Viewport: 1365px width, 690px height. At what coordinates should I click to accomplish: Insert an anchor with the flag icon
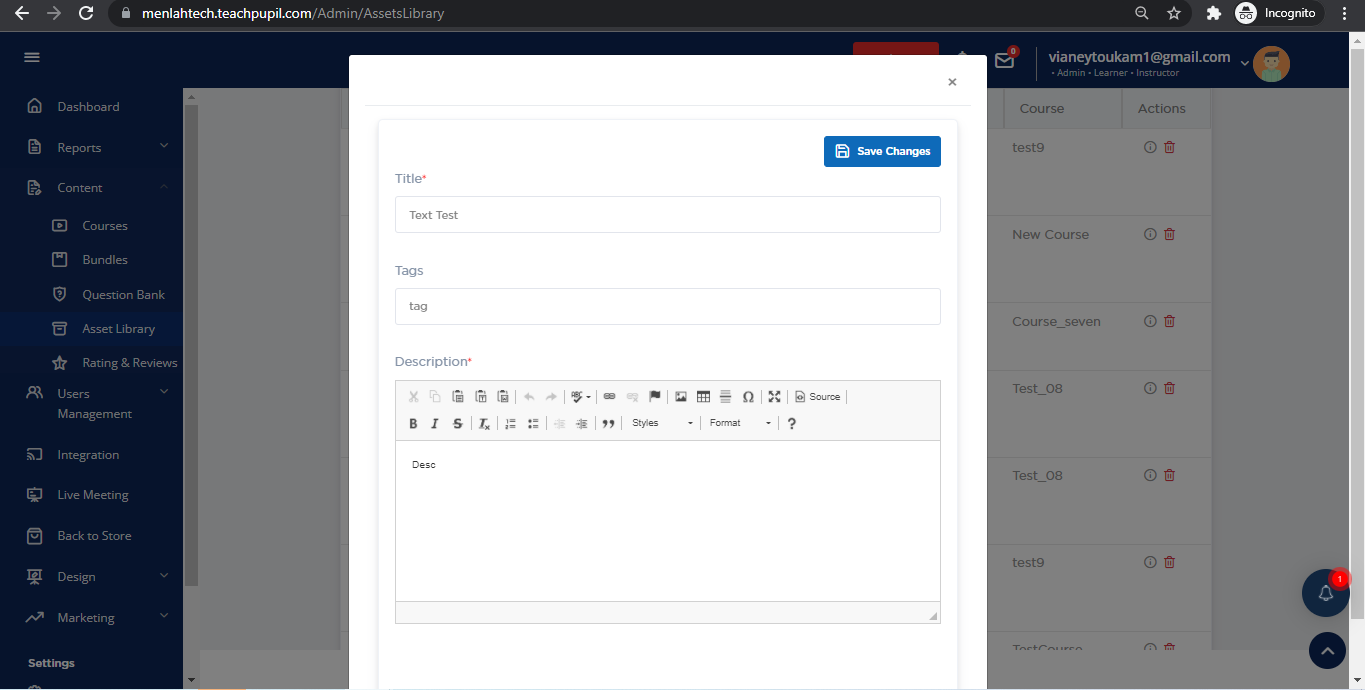pyautogui.click(x=655, y=397)
